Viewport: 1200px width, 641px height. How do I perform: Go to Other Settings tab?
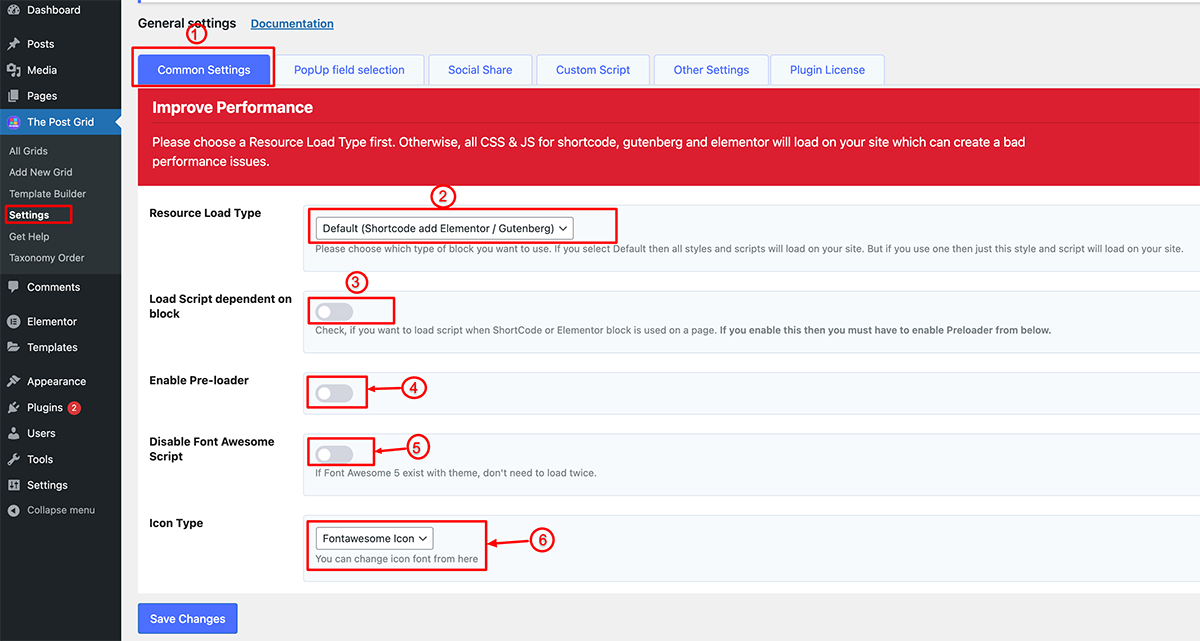click(x=711, y=70)
